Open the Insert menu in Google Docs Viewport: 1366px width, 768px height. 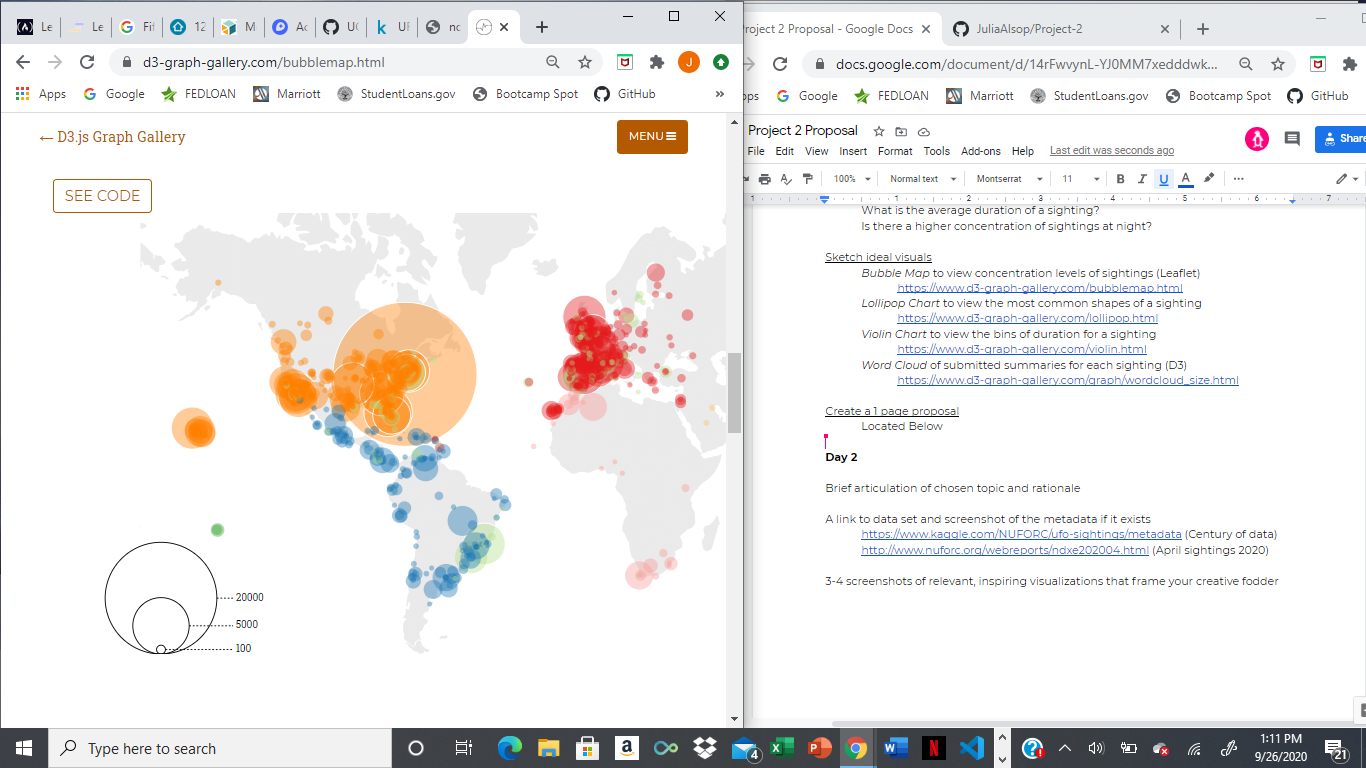tap(853, 151)
